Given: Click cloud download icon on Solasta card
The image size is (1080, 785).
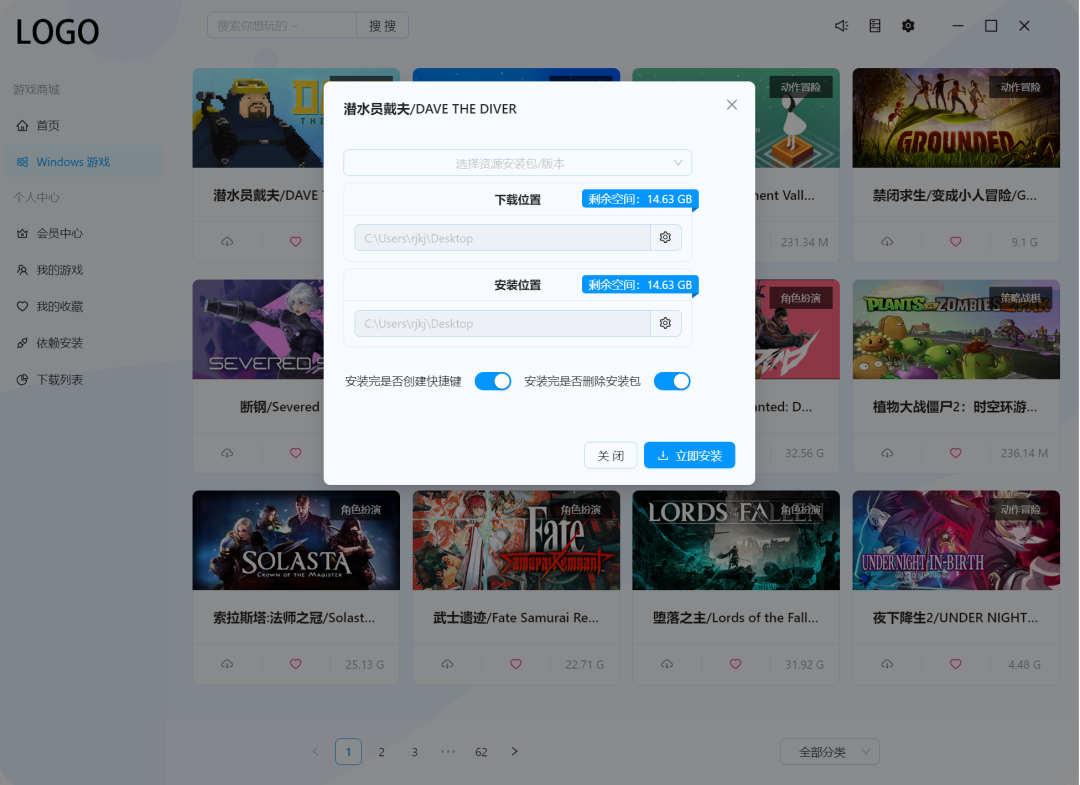Looking at the screenshot, I should 227,664.
